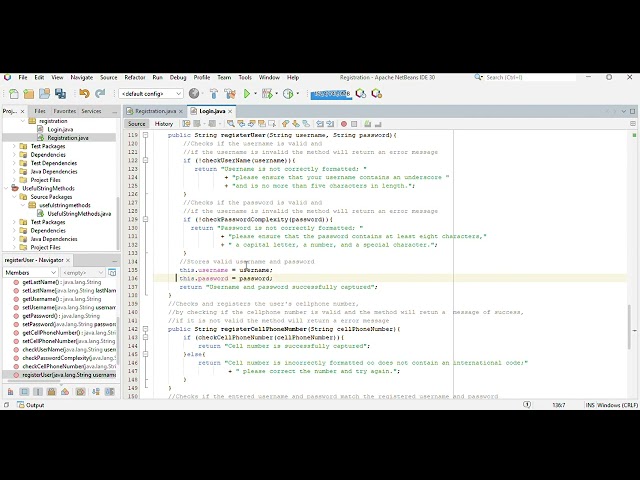Click the Navigator horizontal scrollbar
This screenshot has height=480, width=640.
coord(33,381)
